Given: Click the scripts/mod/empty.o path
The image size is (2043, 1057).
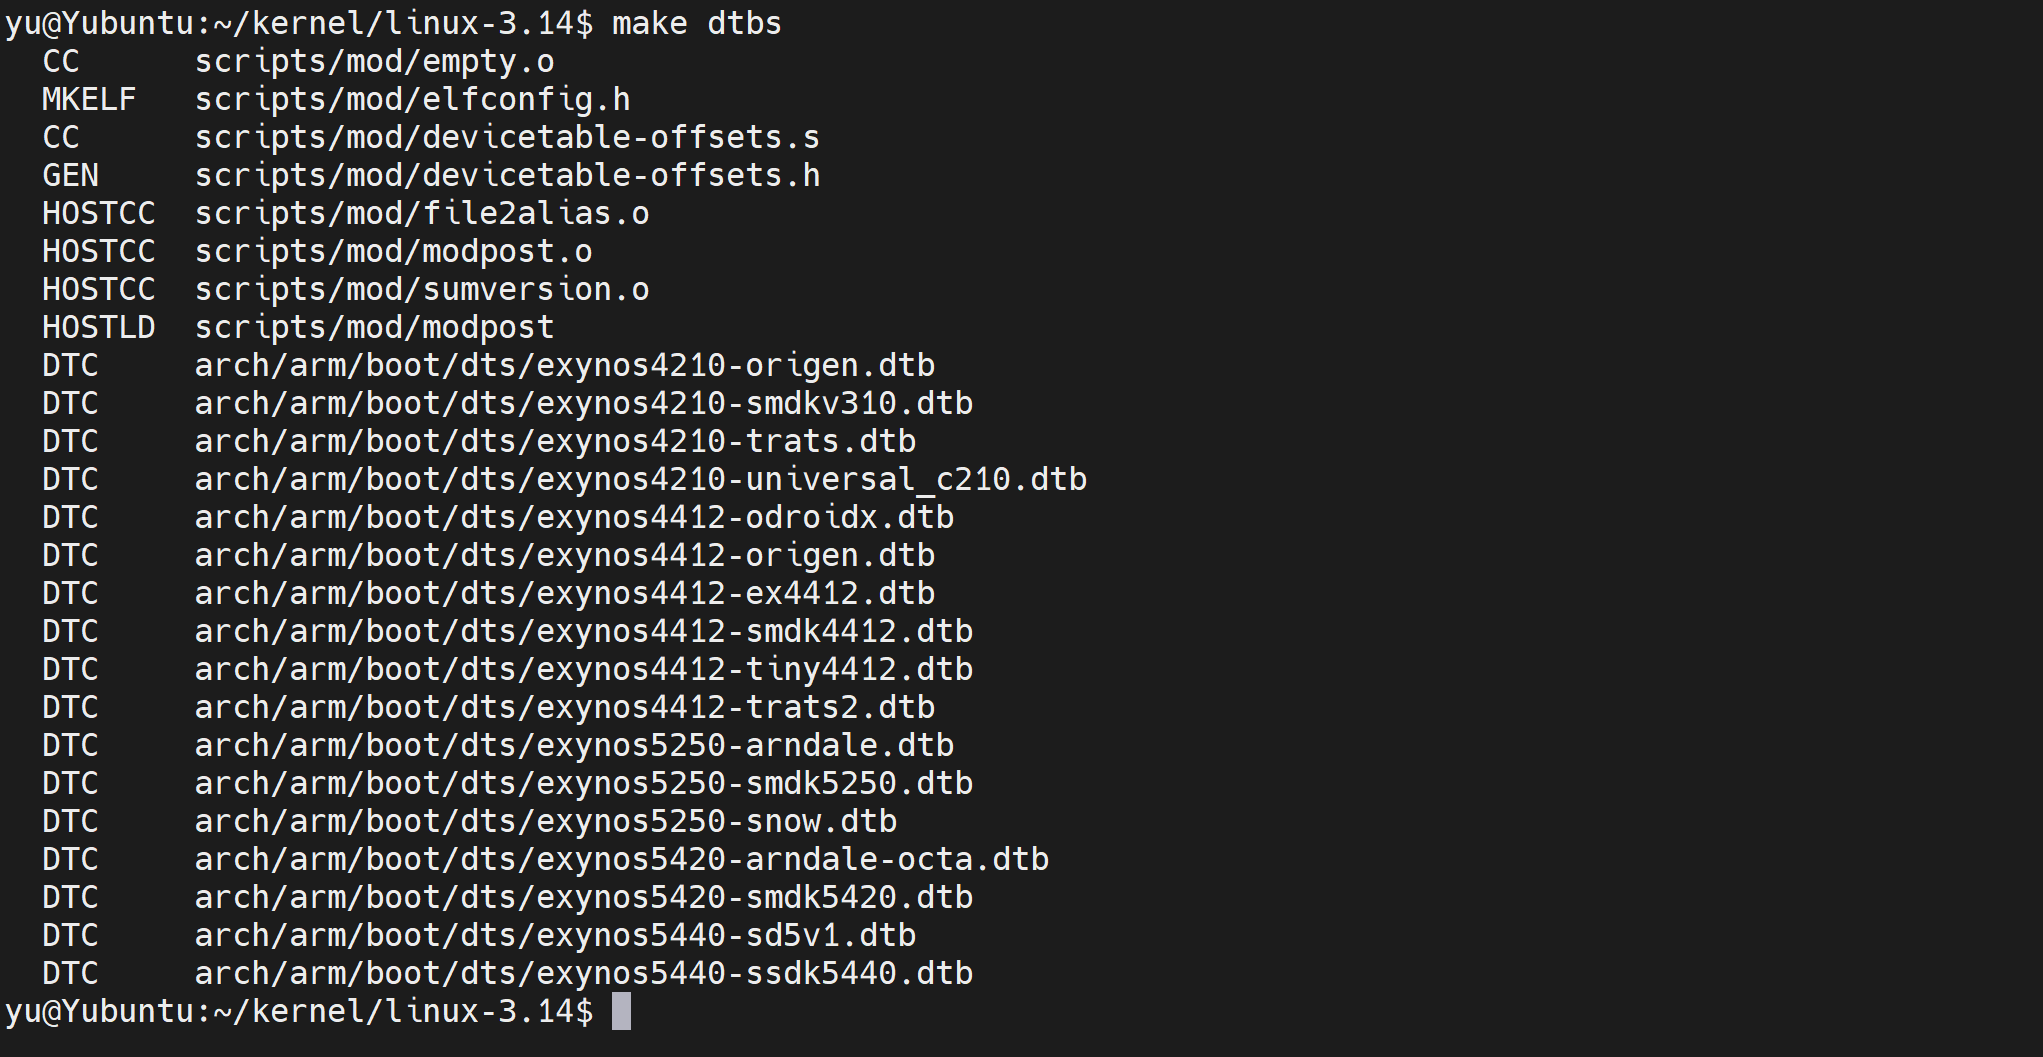Looking at the screenshot, I should tap(375, 62).
